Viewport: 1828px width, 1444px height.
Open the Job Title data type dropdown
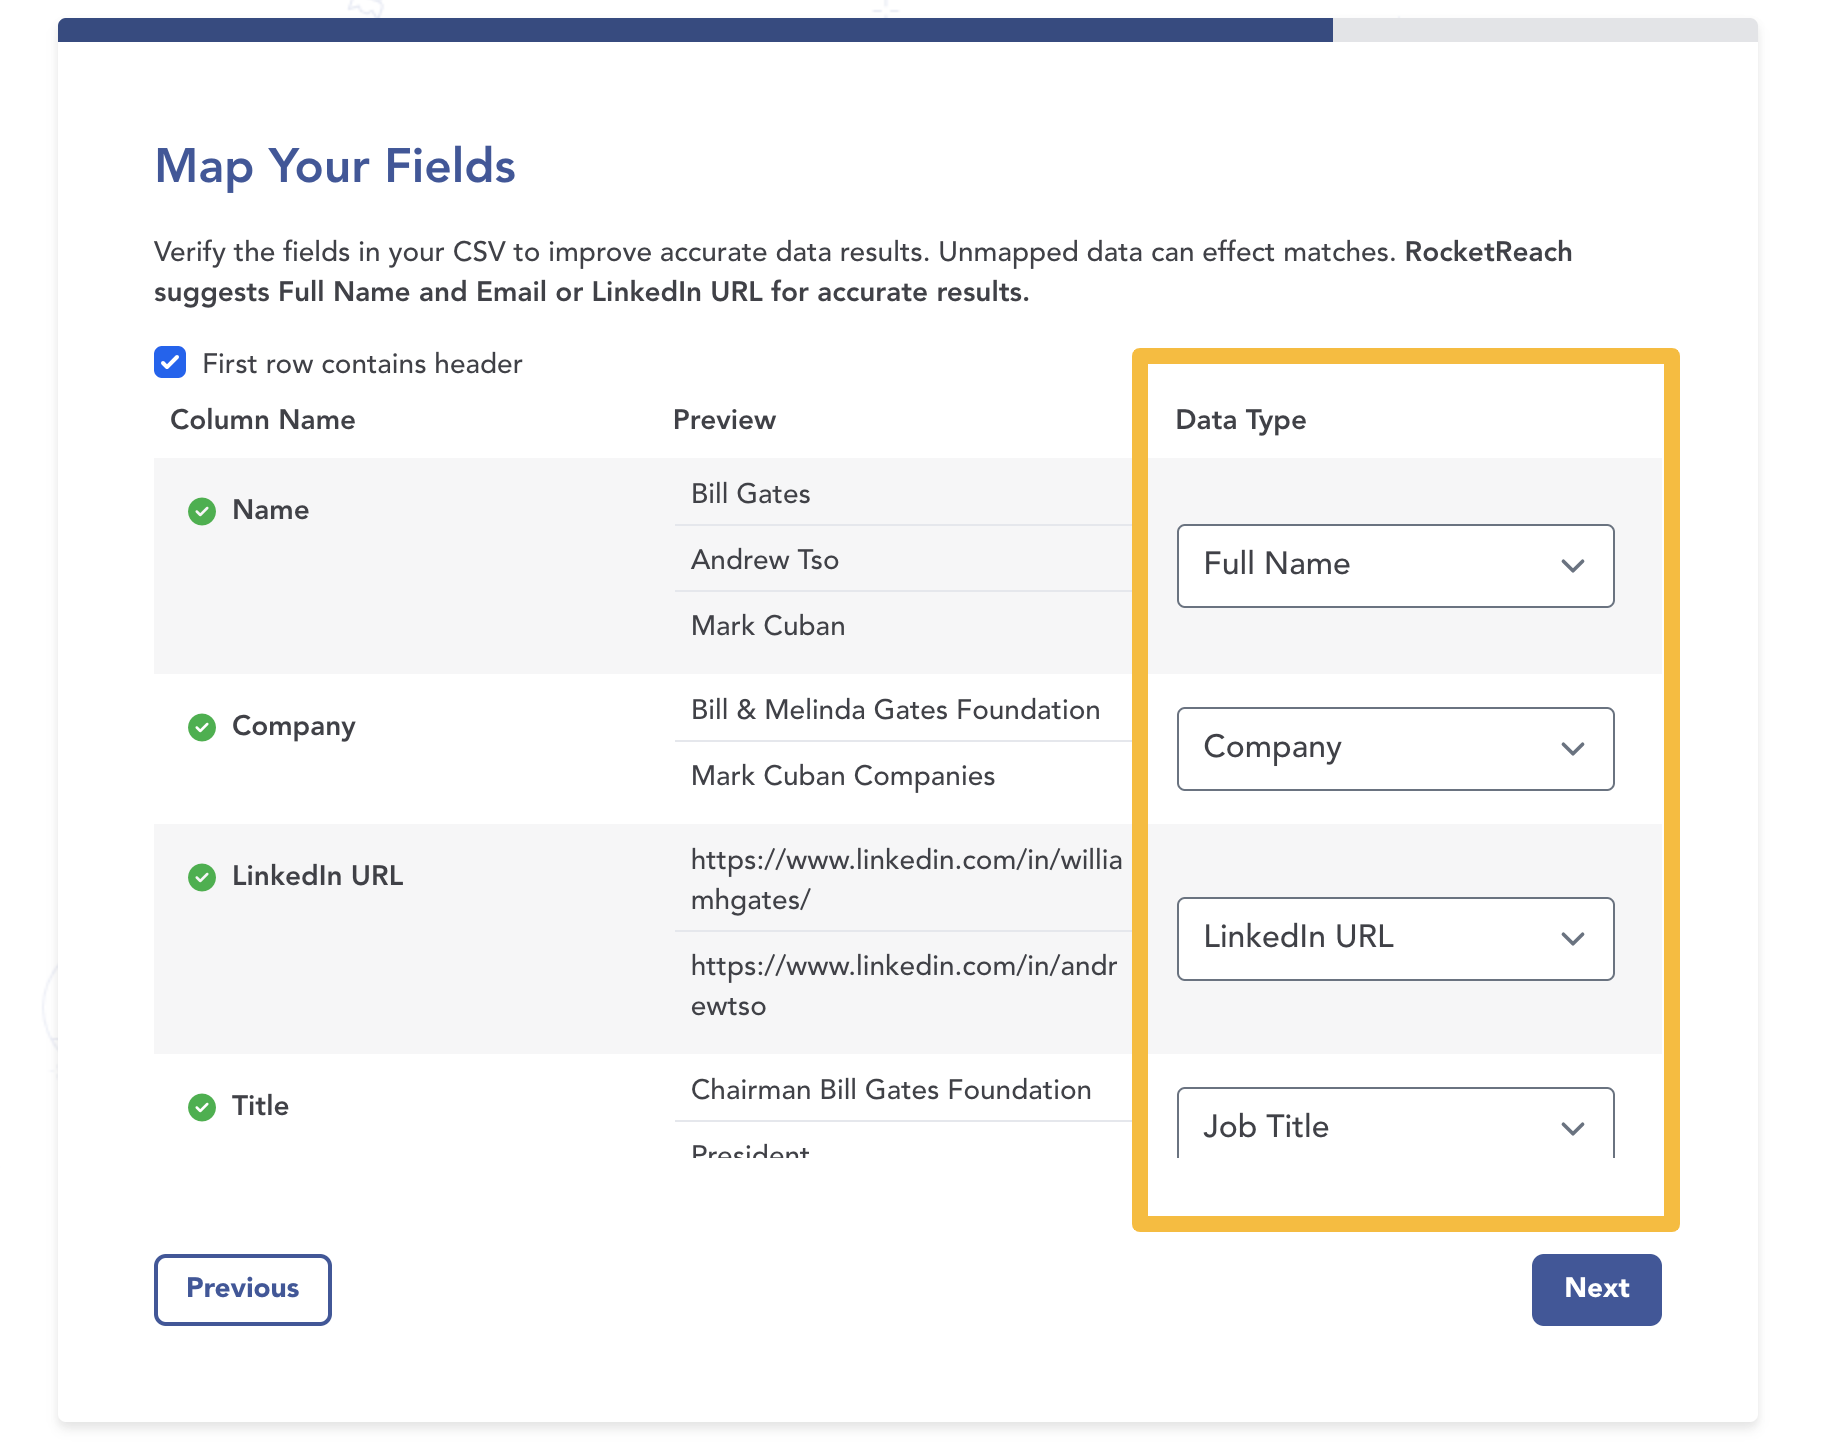(1395, 1124)
